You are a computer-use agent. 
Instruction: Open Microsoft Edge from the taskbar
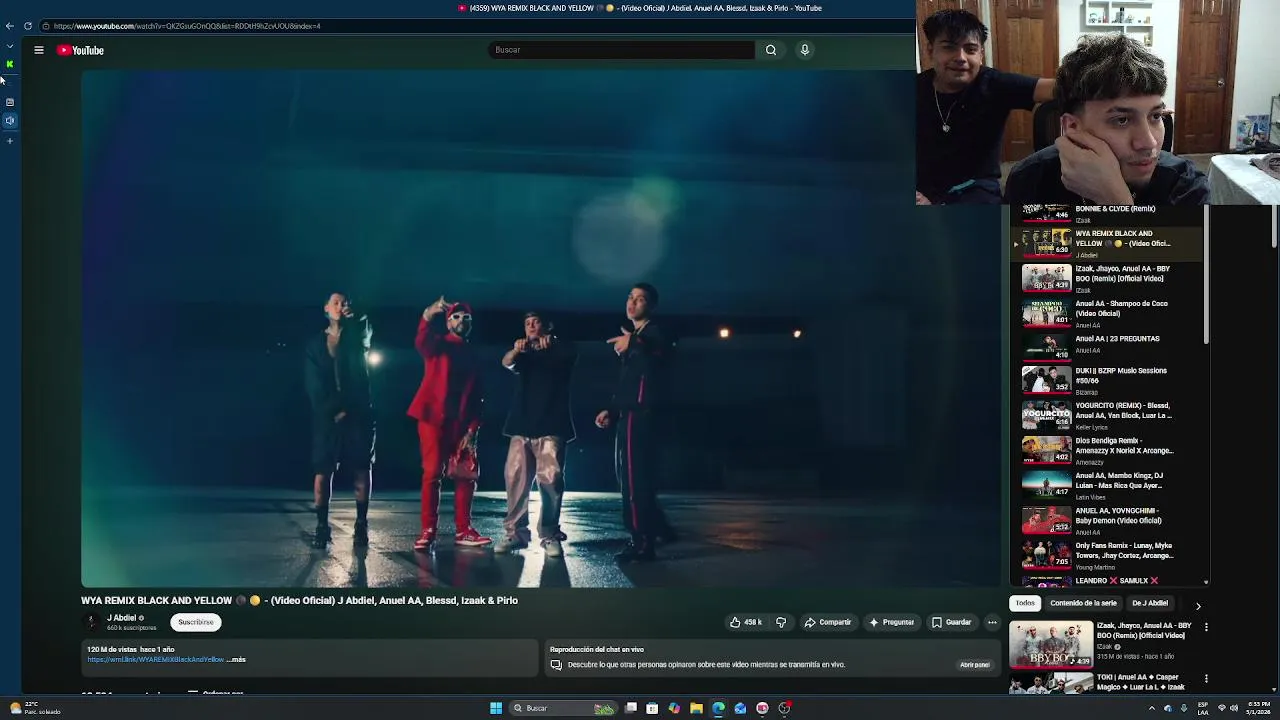point(718,708)
